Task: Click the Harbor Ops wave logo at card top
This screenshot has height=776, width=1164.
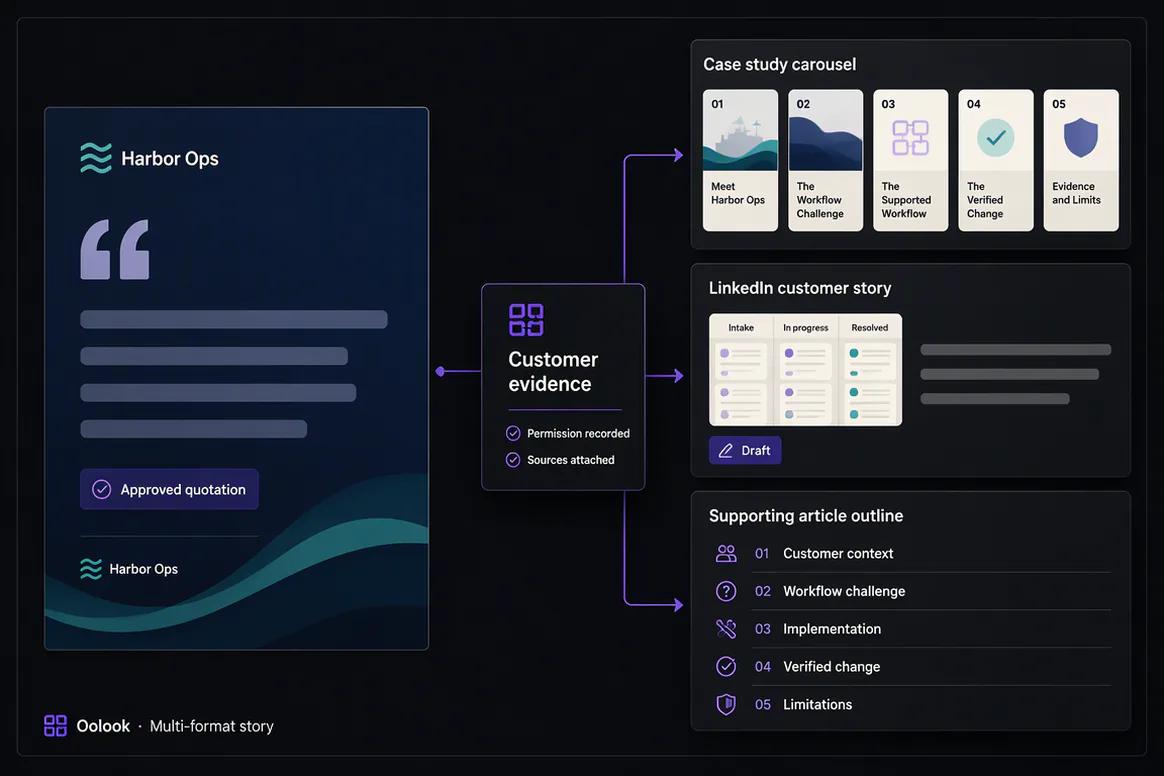Action: click(96, 158)
